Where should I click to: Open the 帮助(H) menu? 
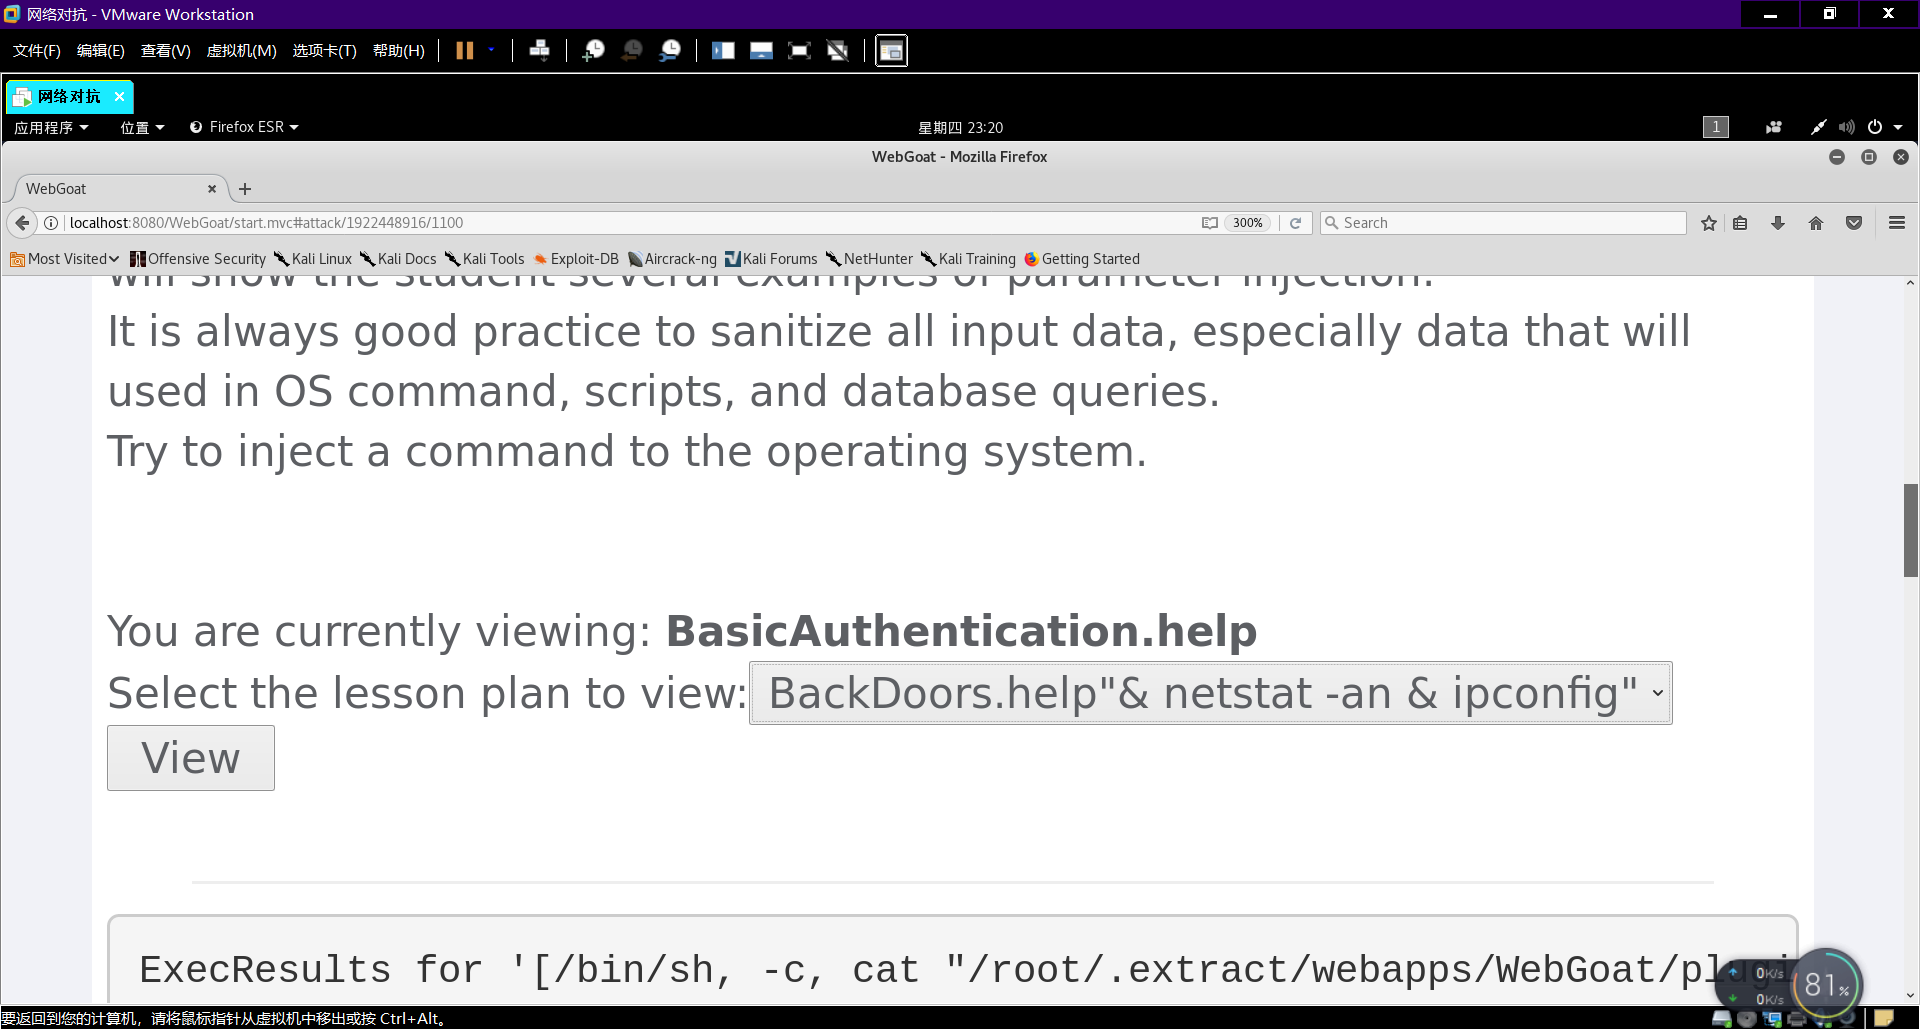(x=398, y=51)
